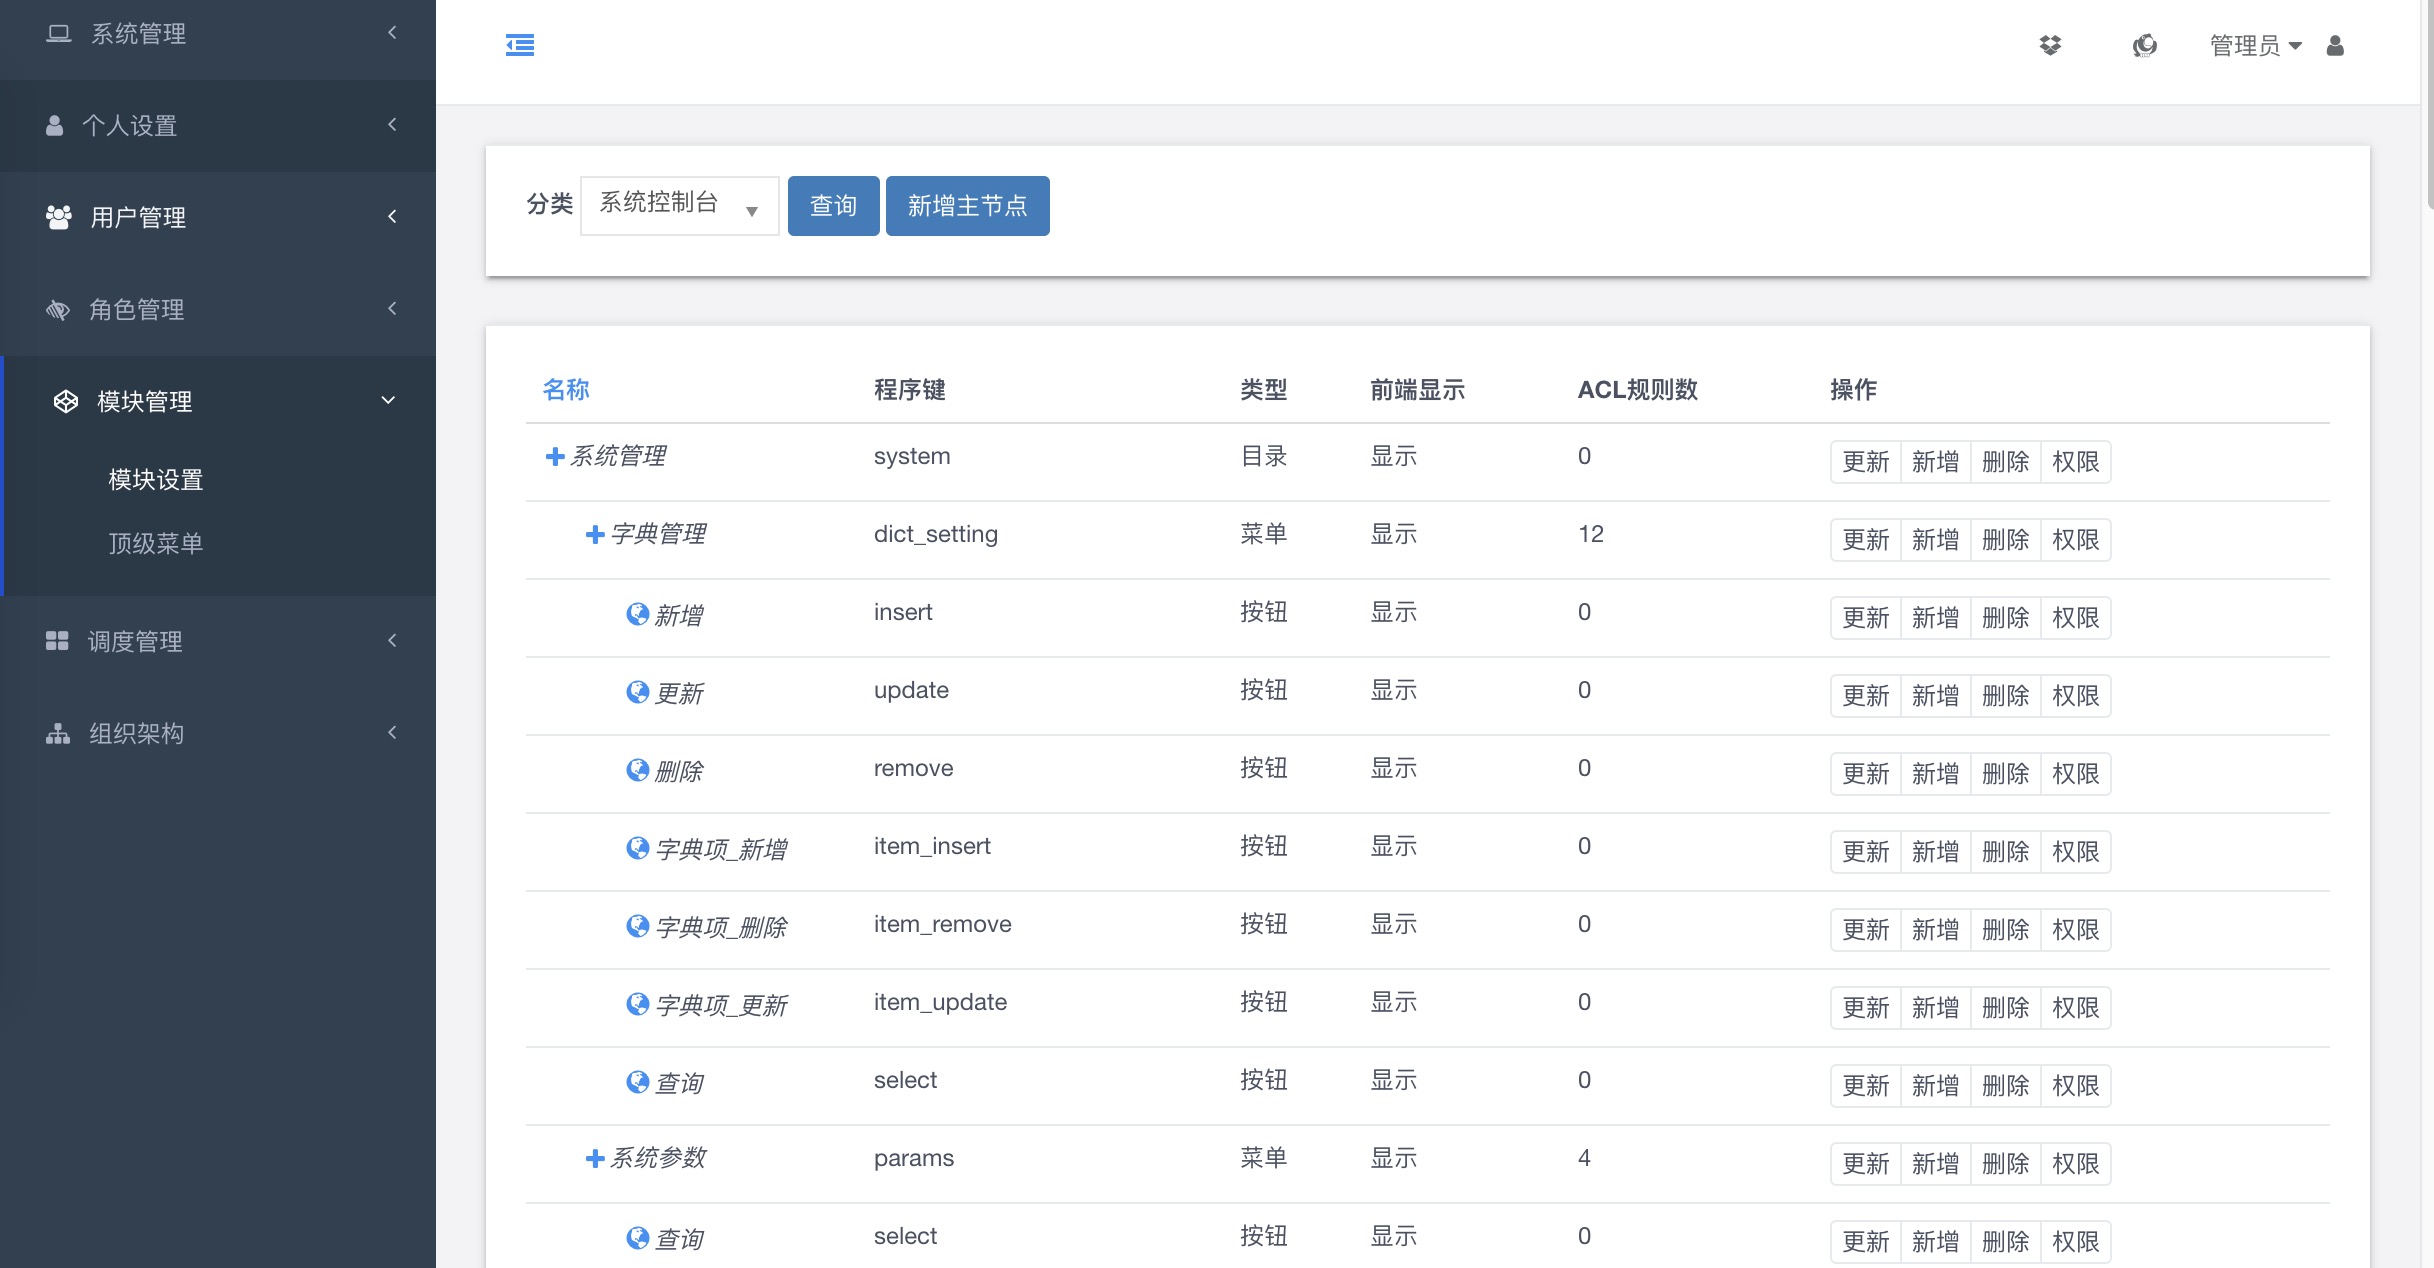Open the 模块设置 menu item
The height and width of the screenshot is (1268, 2434).
156,480
